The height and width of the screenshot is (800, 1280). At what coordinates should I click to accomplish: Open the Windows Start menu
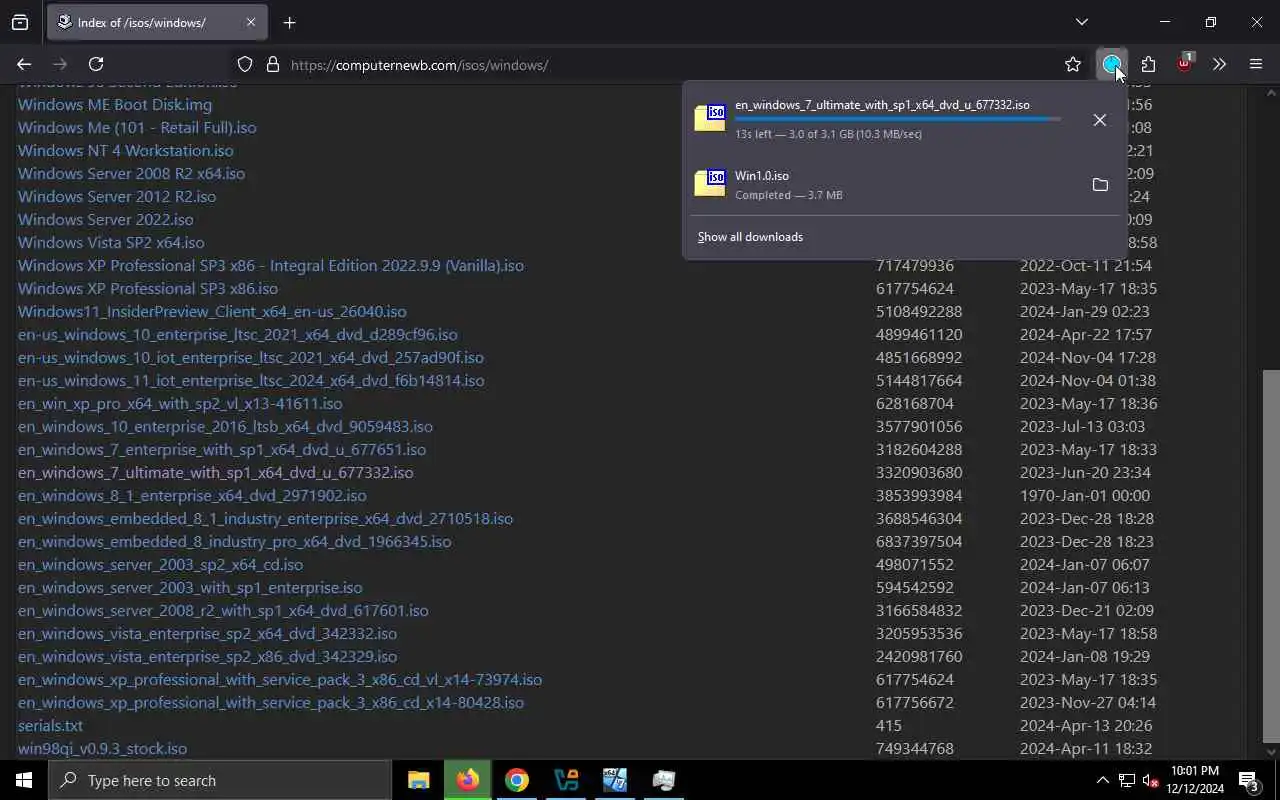coord(24,780)
